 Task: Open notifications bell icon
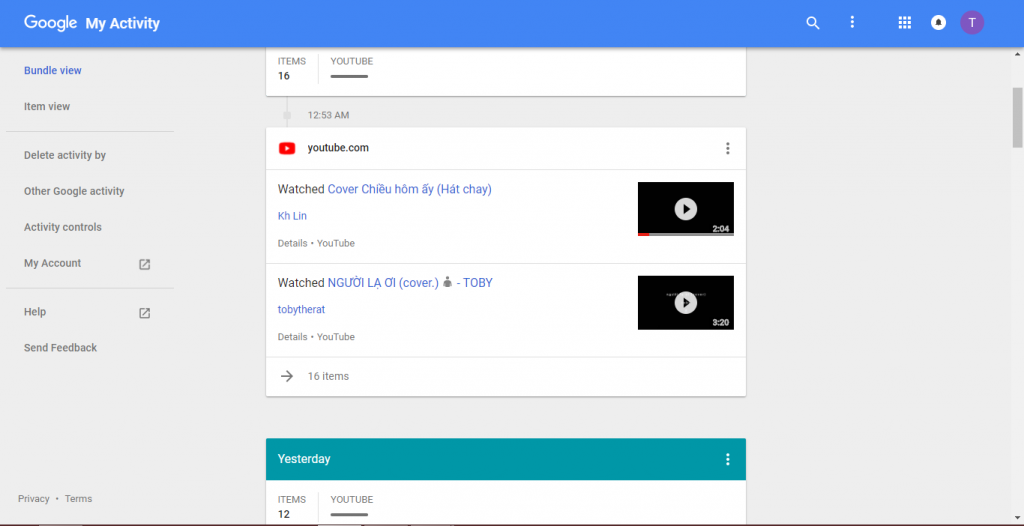click(x=938, y=23)
